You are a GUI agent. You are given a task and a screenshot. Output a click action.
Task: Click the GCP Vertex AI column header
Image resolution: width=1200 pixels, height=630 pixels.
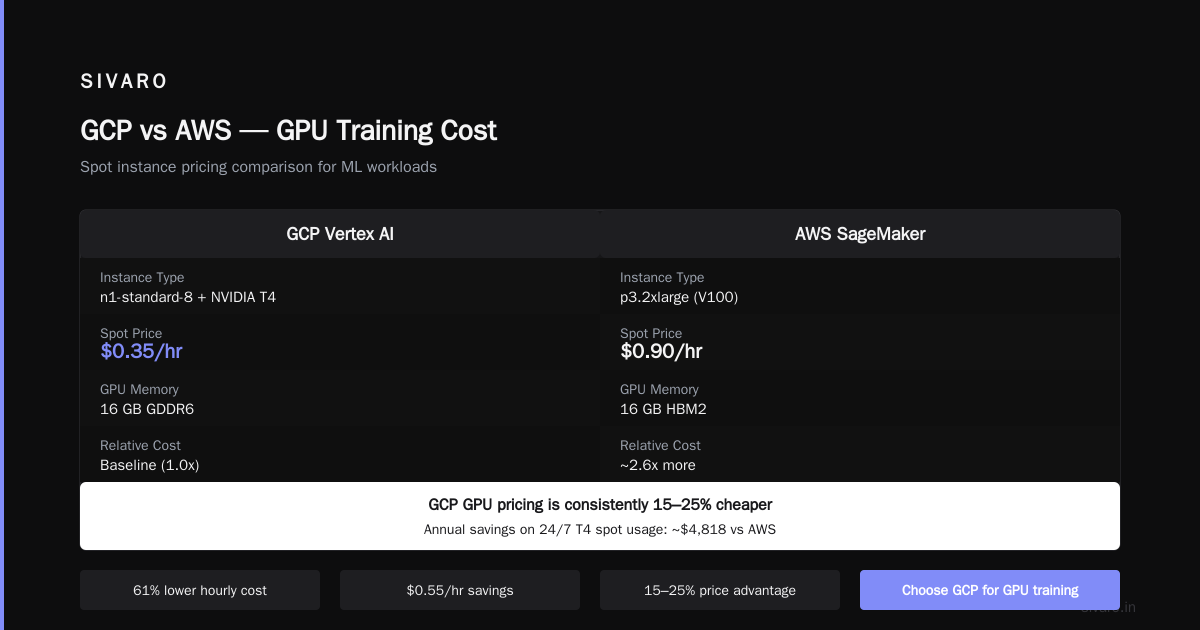340,234
